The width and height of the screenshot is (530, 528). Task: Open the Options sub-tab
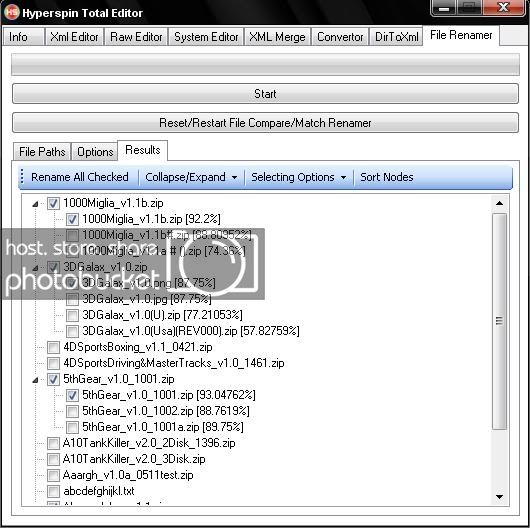(x=95, y=152)
